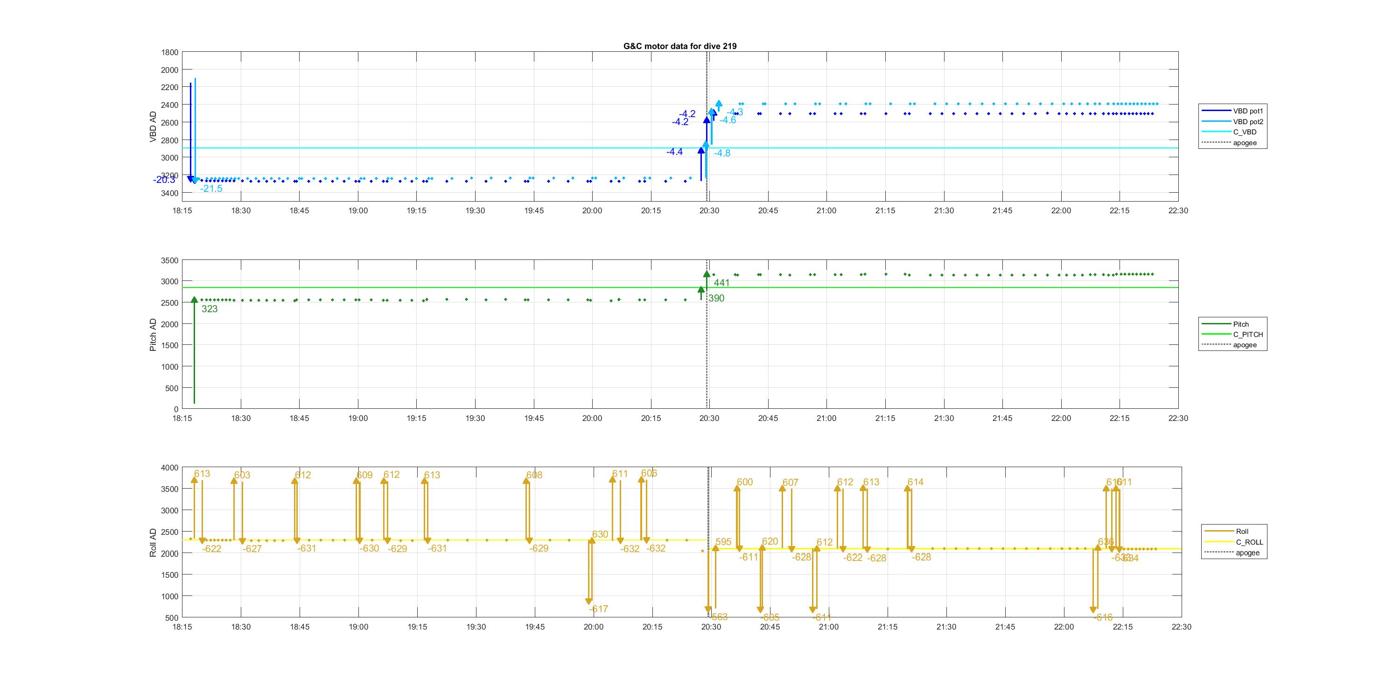Click the "630" roll data label
Viewport: 1400px width, 693px height.
600,535
